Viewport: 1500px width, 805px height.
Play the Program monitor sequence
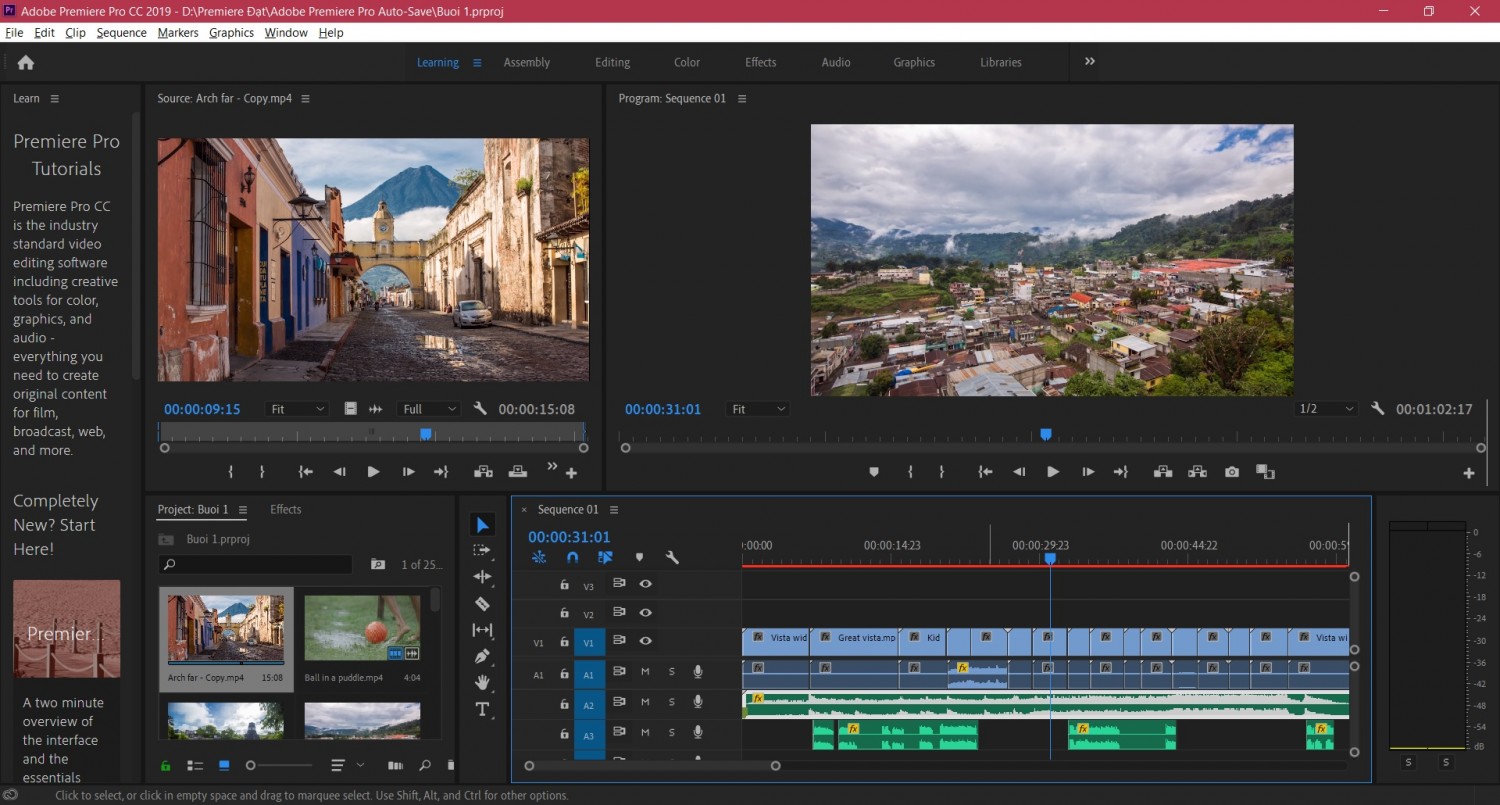click(x=1053, y=472)
